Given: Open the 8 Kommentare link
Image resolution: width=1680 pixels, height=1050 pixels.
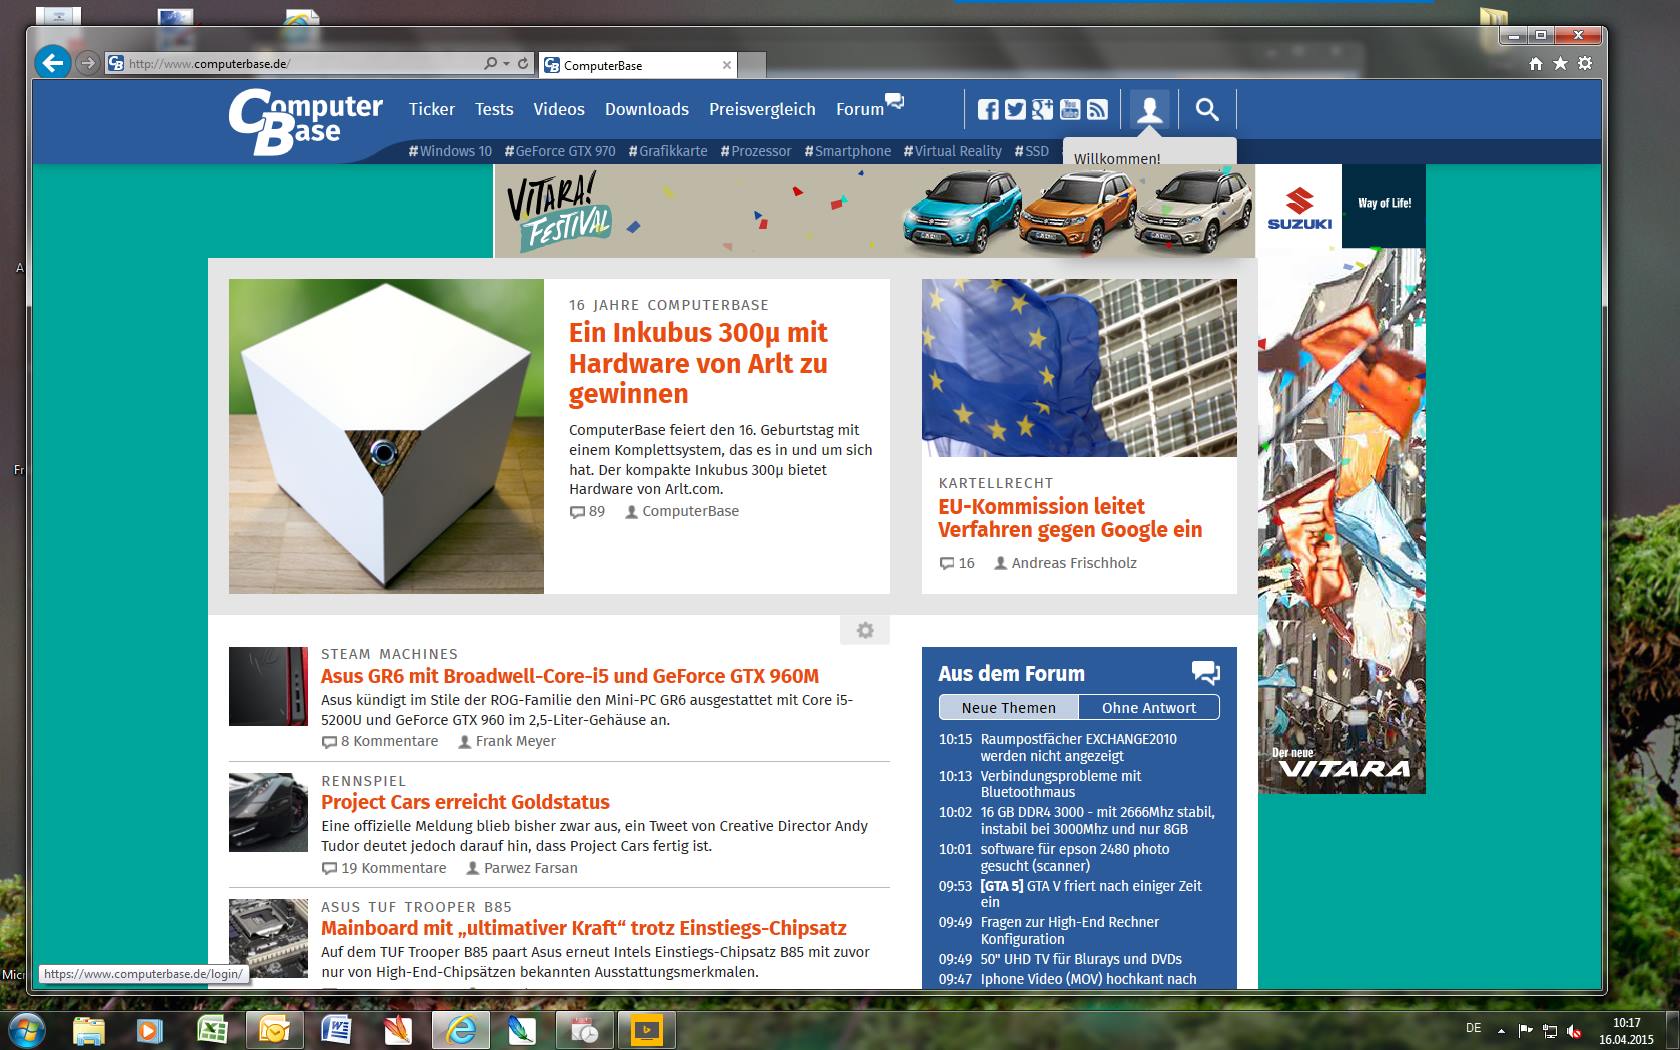Looking at the screenshot, I should point(380,741).
